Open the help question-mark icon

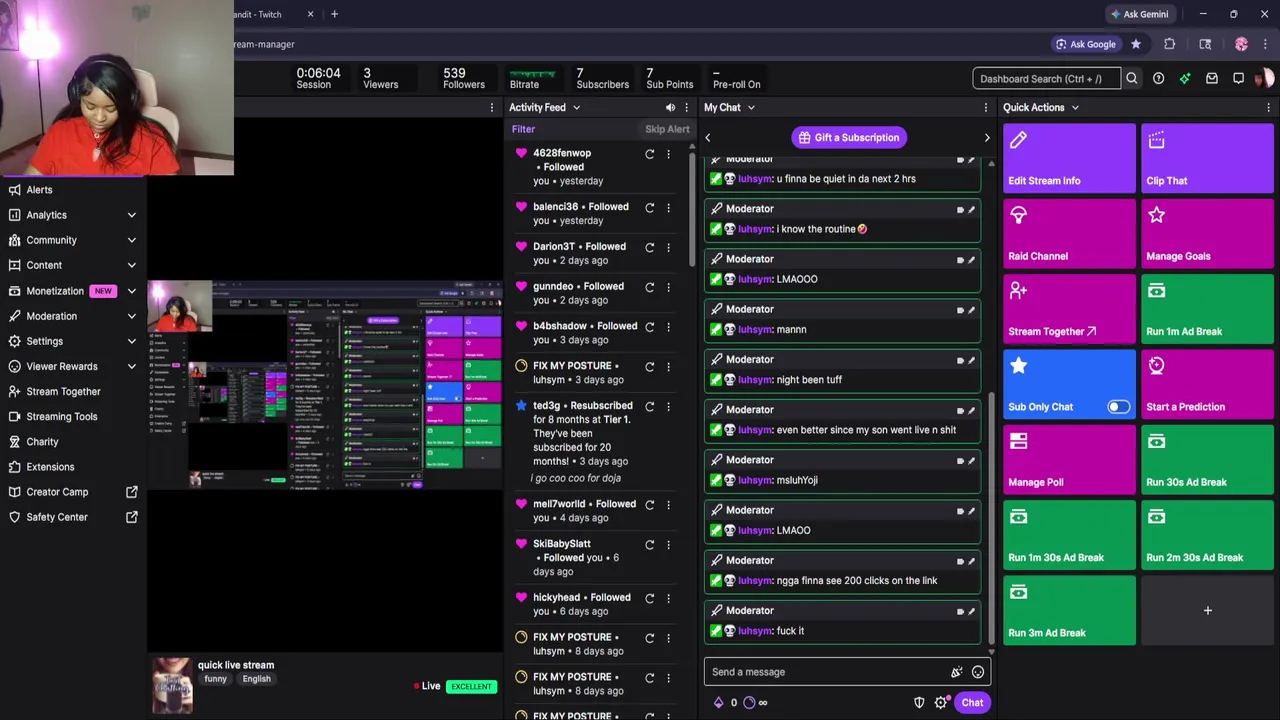click(x=1158, y=78)
